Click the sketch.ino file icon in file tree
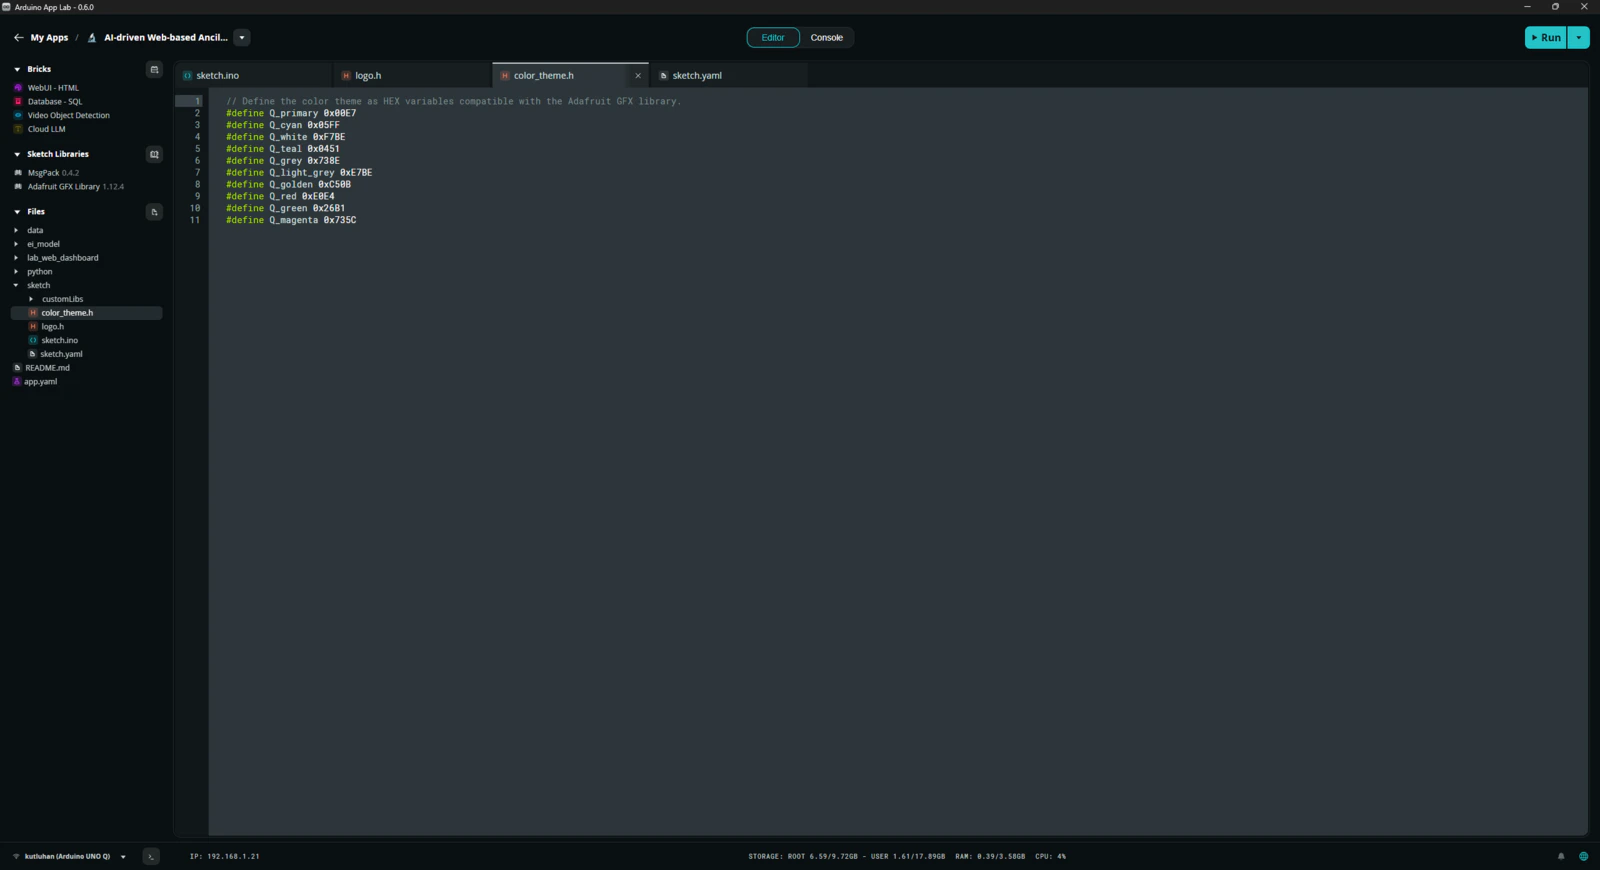This screenshot has width=1600, height=870. [33, 340]
